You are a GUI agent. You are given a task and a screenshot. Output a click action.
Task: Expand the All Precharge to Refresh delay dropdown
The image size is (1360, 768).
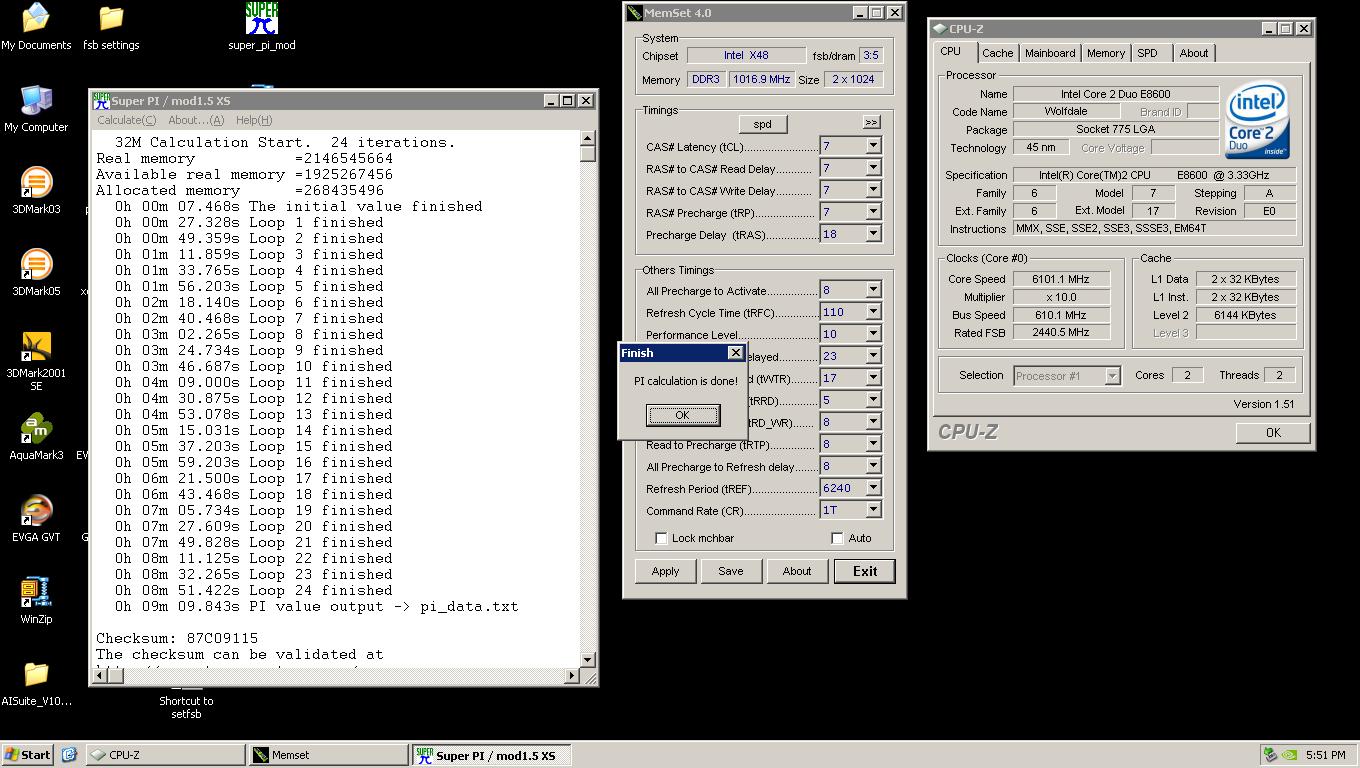pos(873,466)
